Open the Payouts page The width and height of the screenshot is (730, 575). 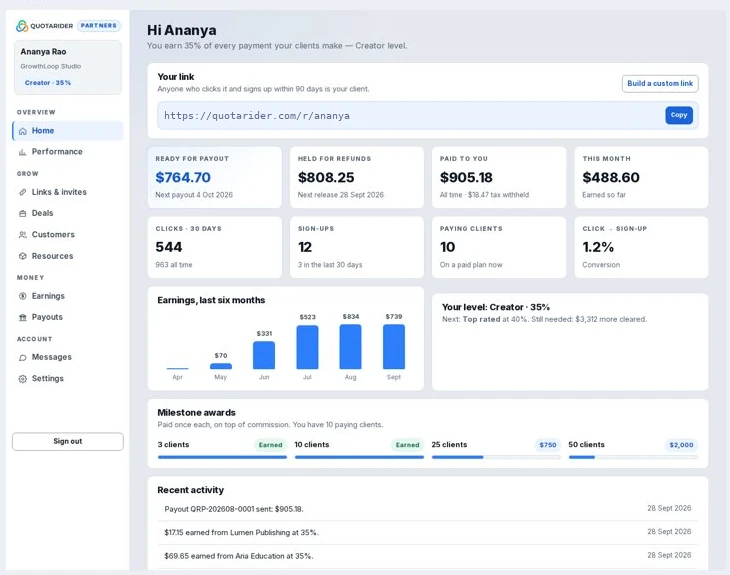(68, 317)
